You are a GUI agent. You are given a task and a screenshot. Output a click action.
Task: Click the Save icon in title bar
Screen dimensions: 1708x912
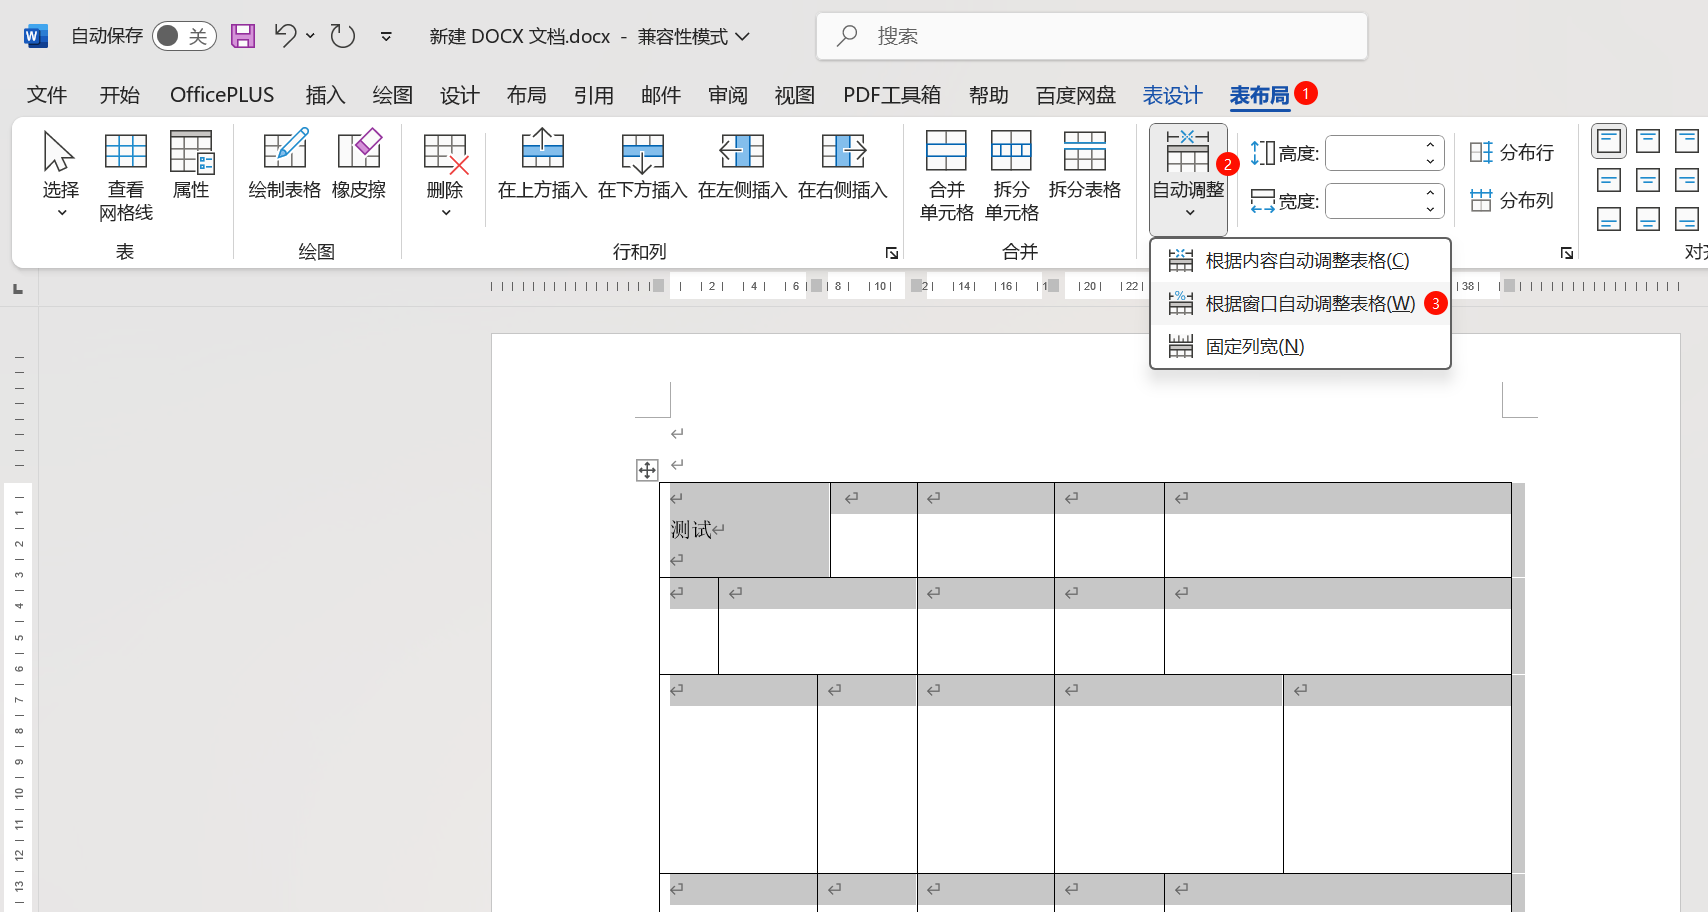coord(243,36)
